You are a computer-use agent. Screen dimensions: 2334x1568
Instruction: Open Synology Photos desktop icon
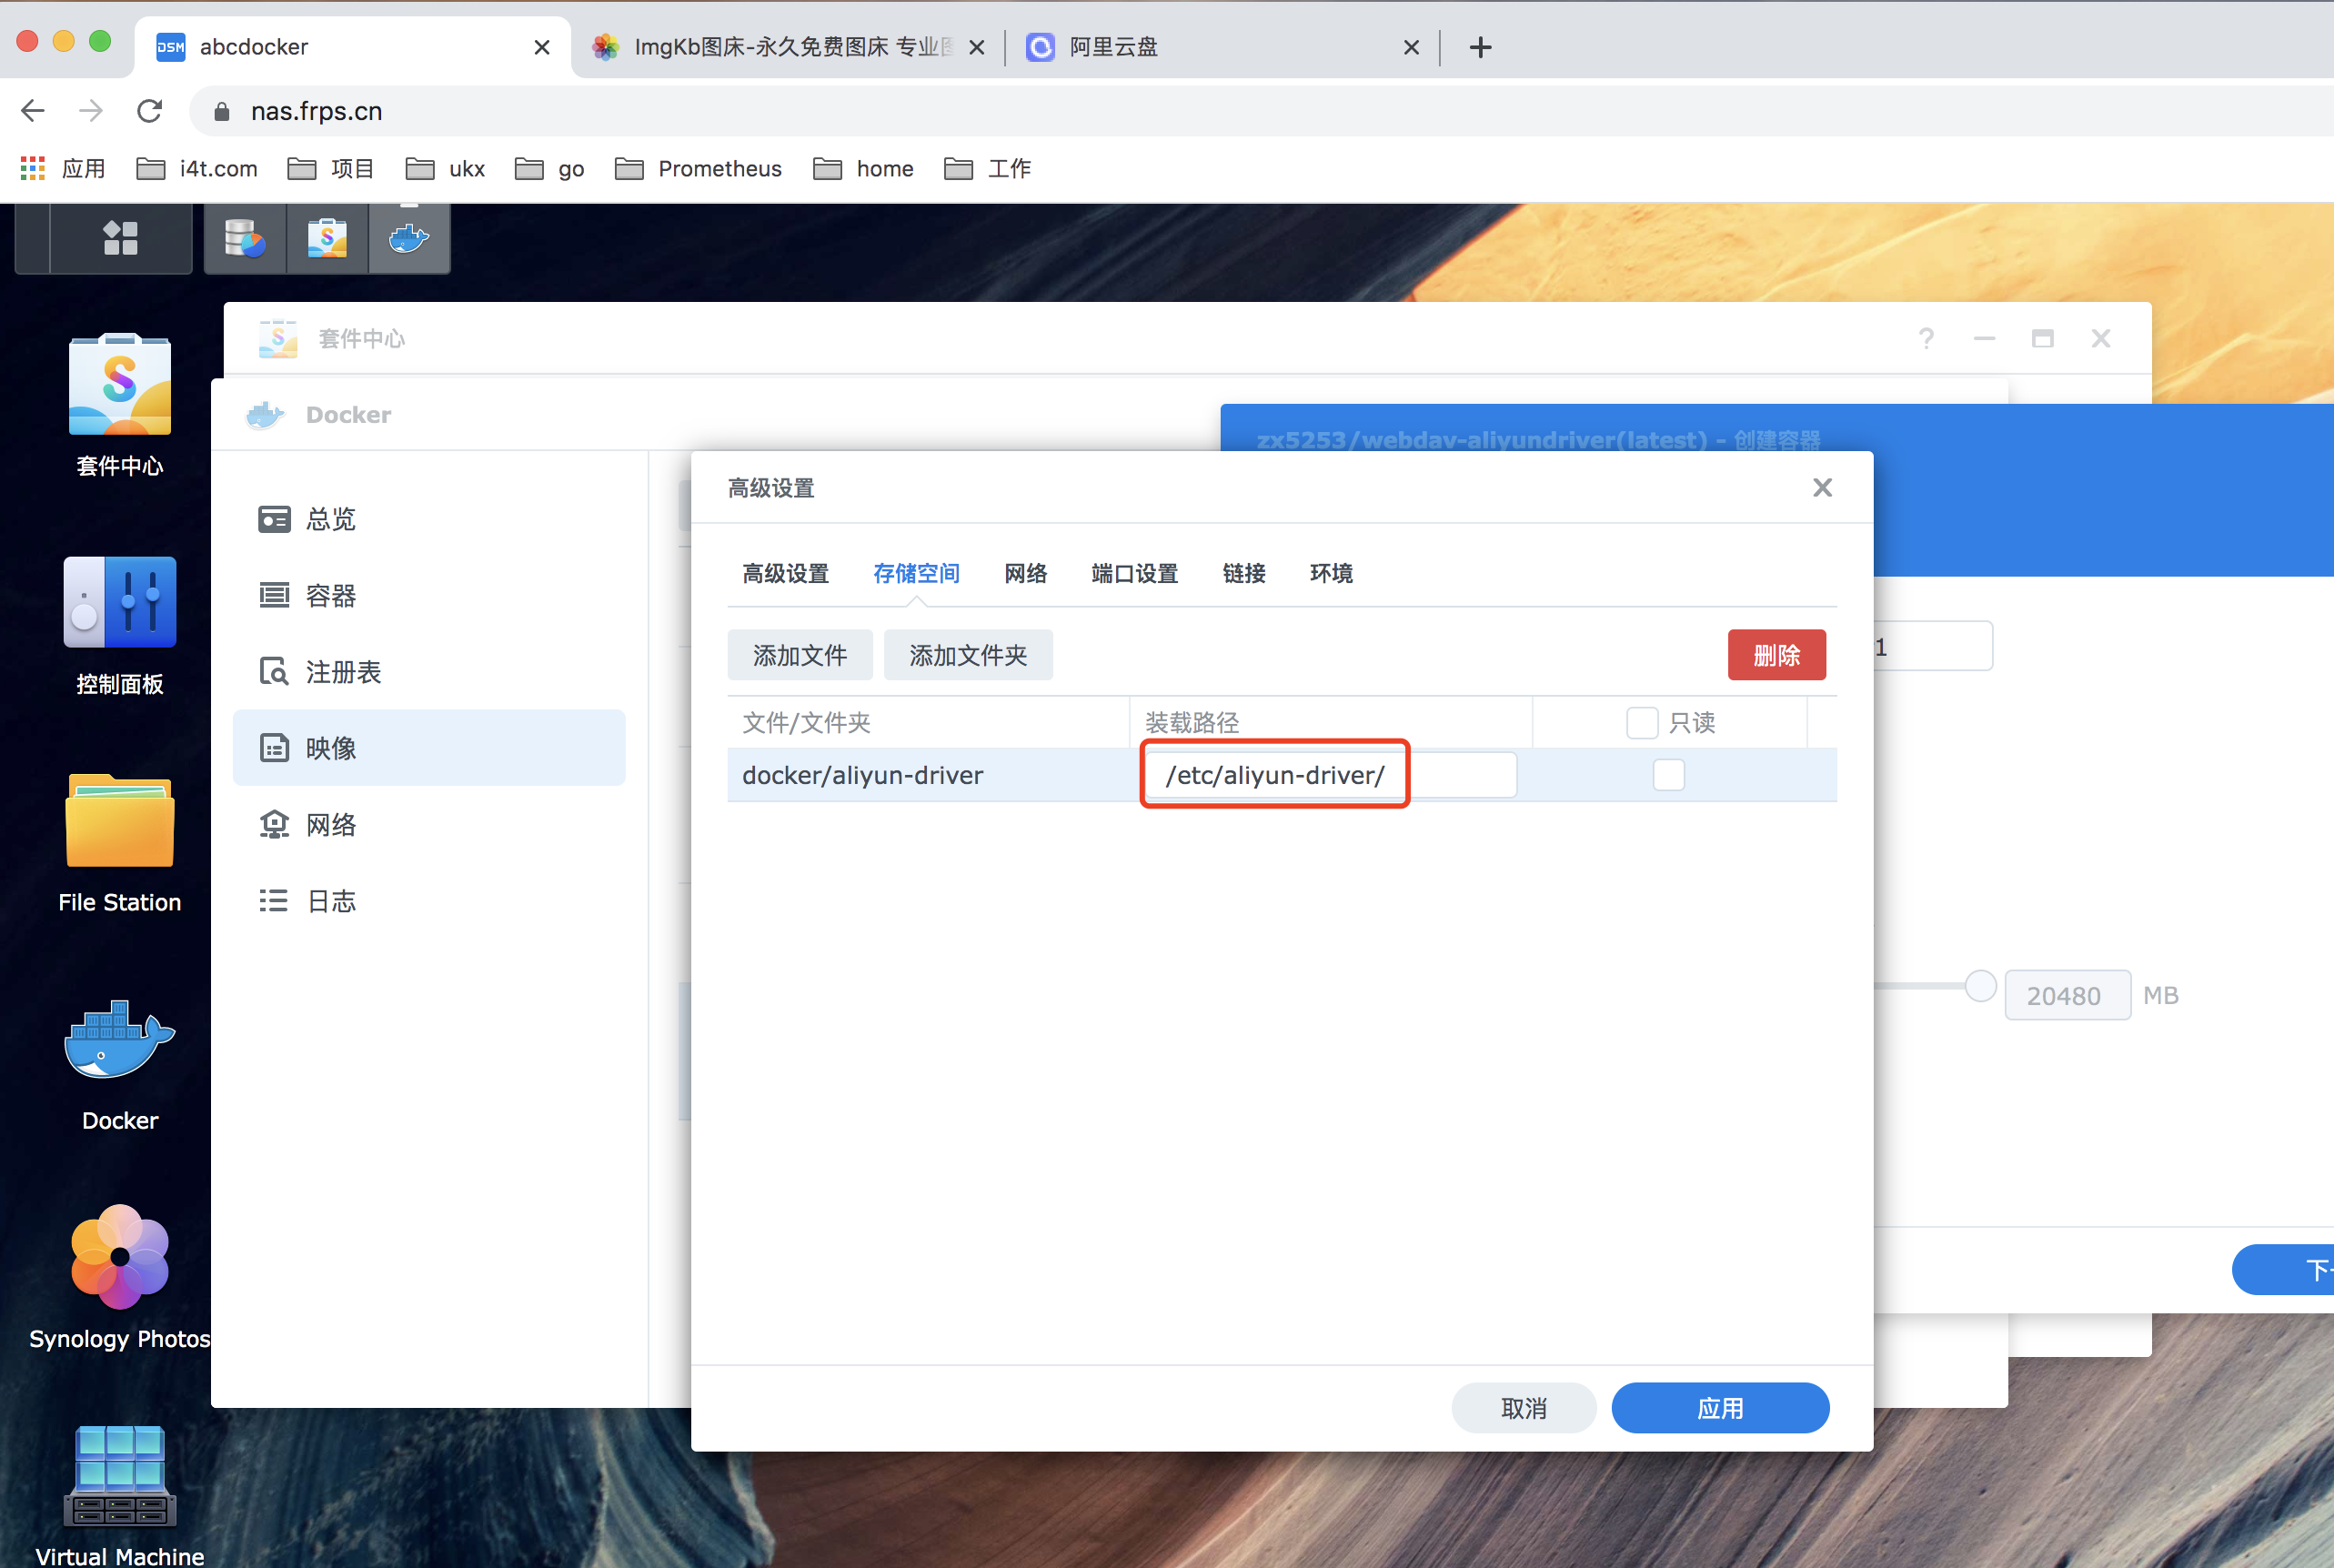(x=120, y=1278)
